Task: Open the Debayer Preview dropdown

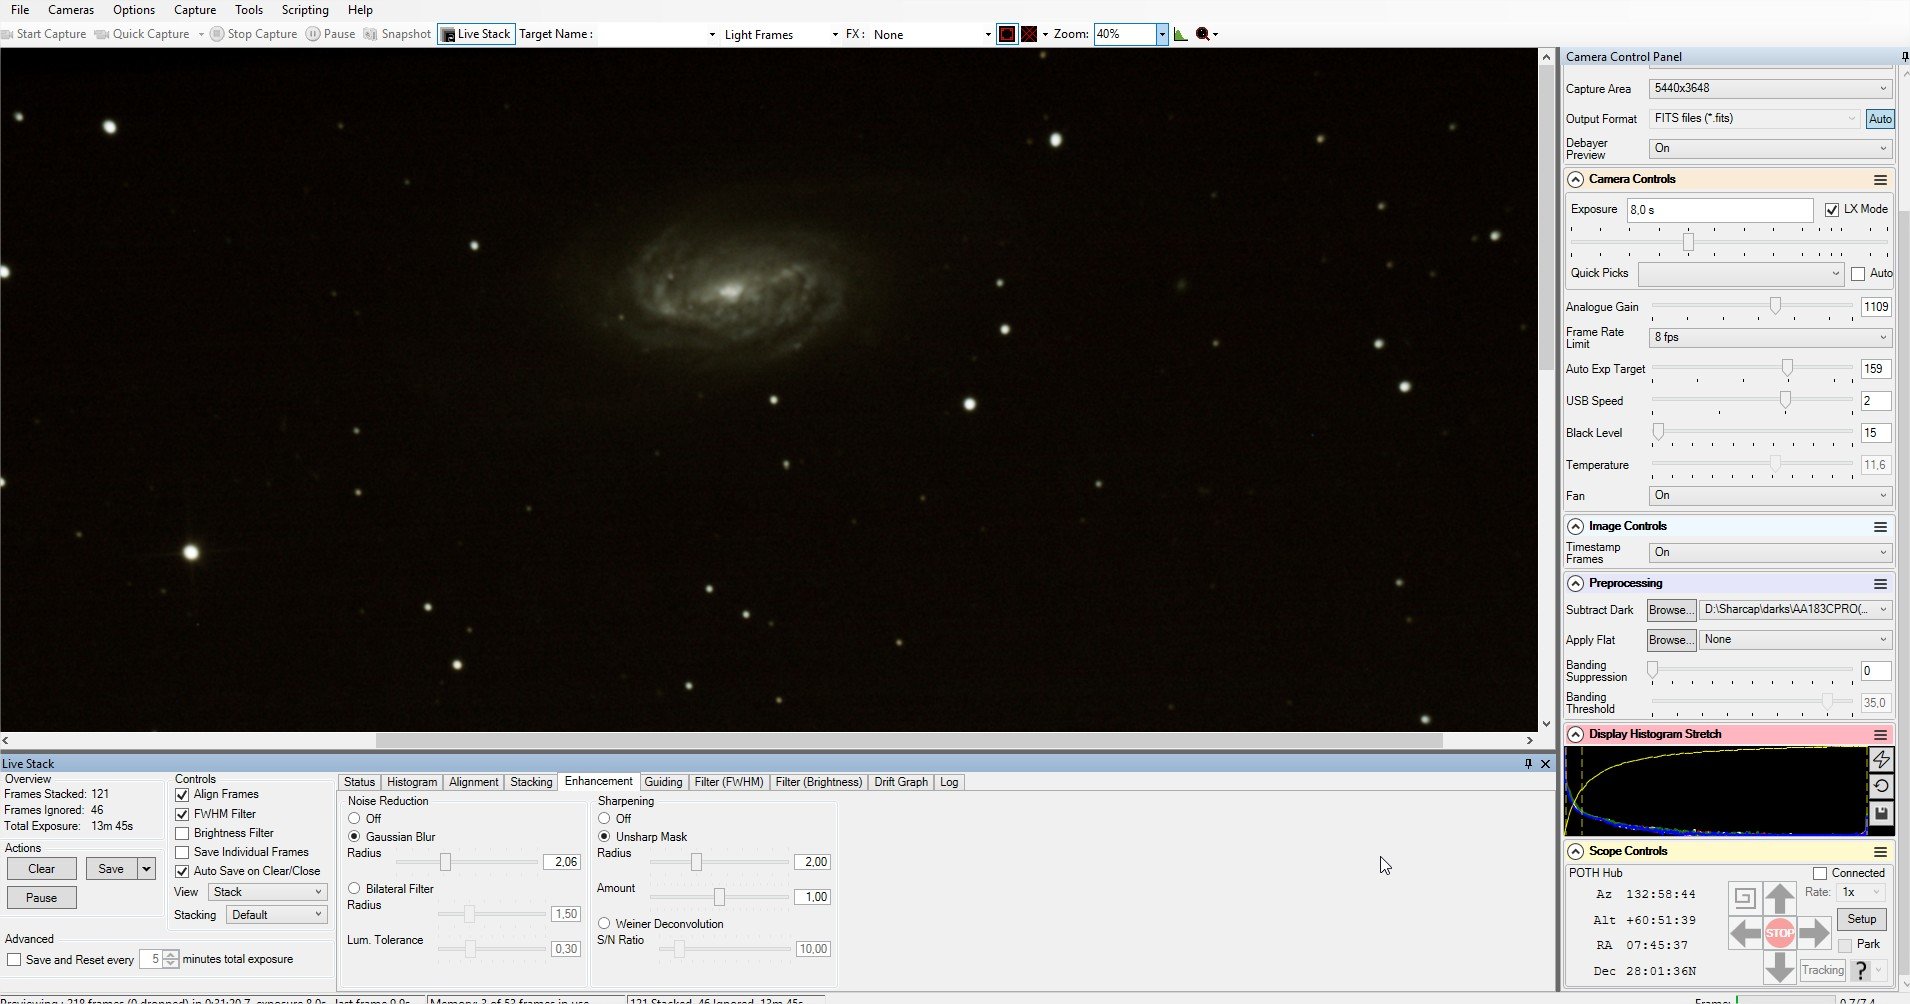Action: (x=1770, y=149)
